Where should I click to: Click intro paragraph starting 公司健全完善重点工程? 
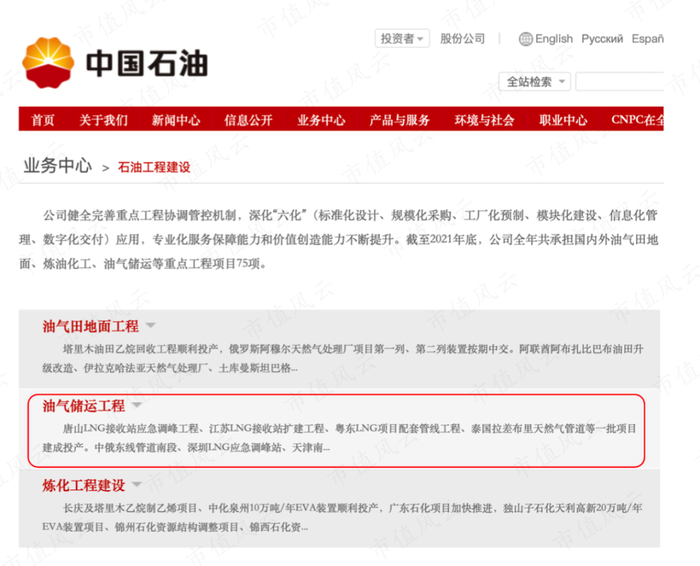tap(339, 239)
